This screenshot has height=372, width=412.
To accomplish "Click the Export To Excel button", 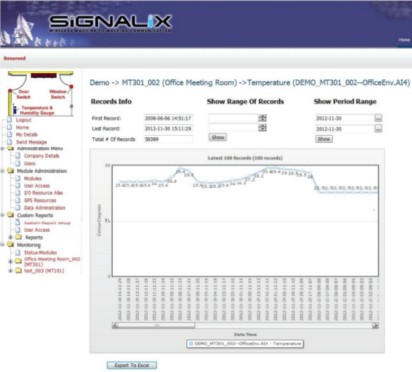I will (x=132, y=365).
